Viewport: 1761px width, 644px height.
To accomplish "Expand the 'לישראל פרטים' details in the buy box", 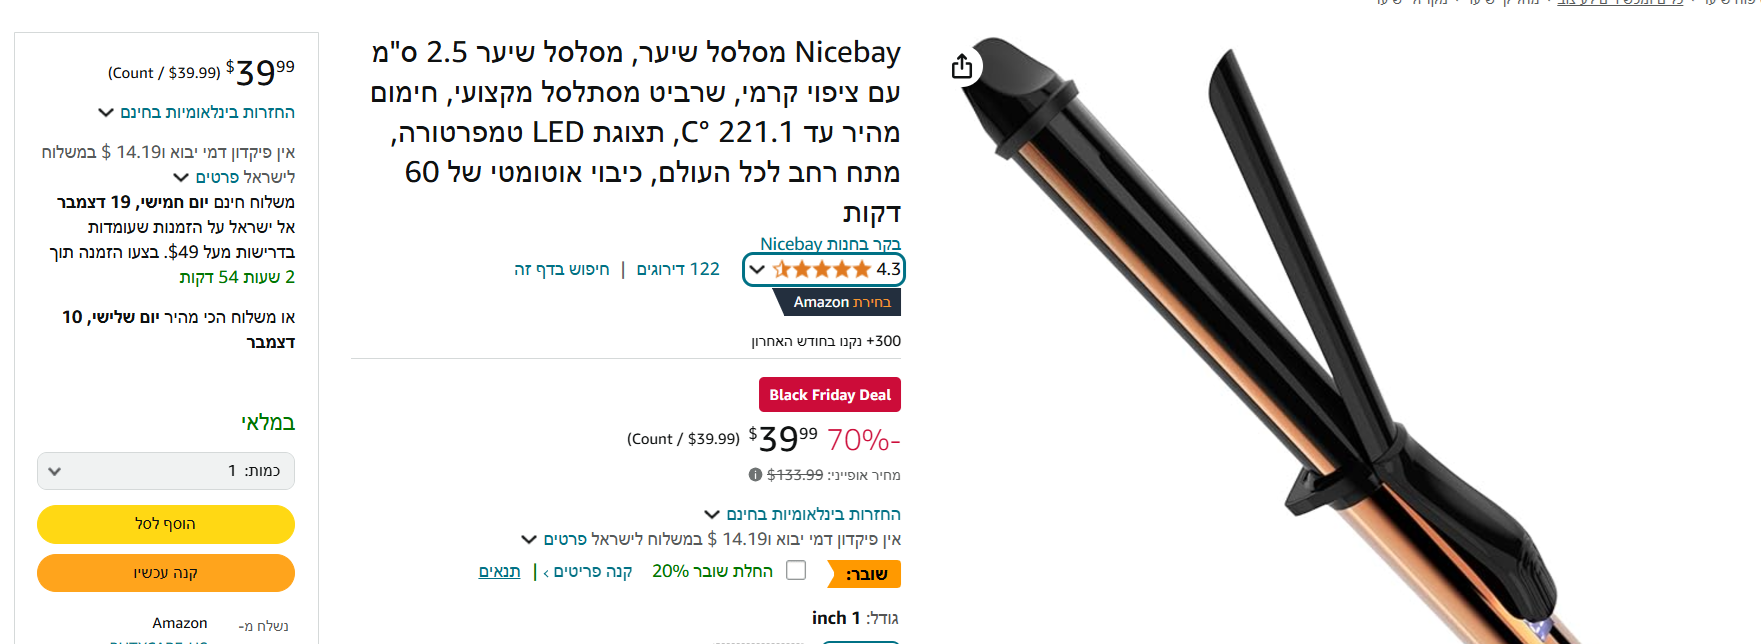I will pyautogui.click(x=235, y=177).
